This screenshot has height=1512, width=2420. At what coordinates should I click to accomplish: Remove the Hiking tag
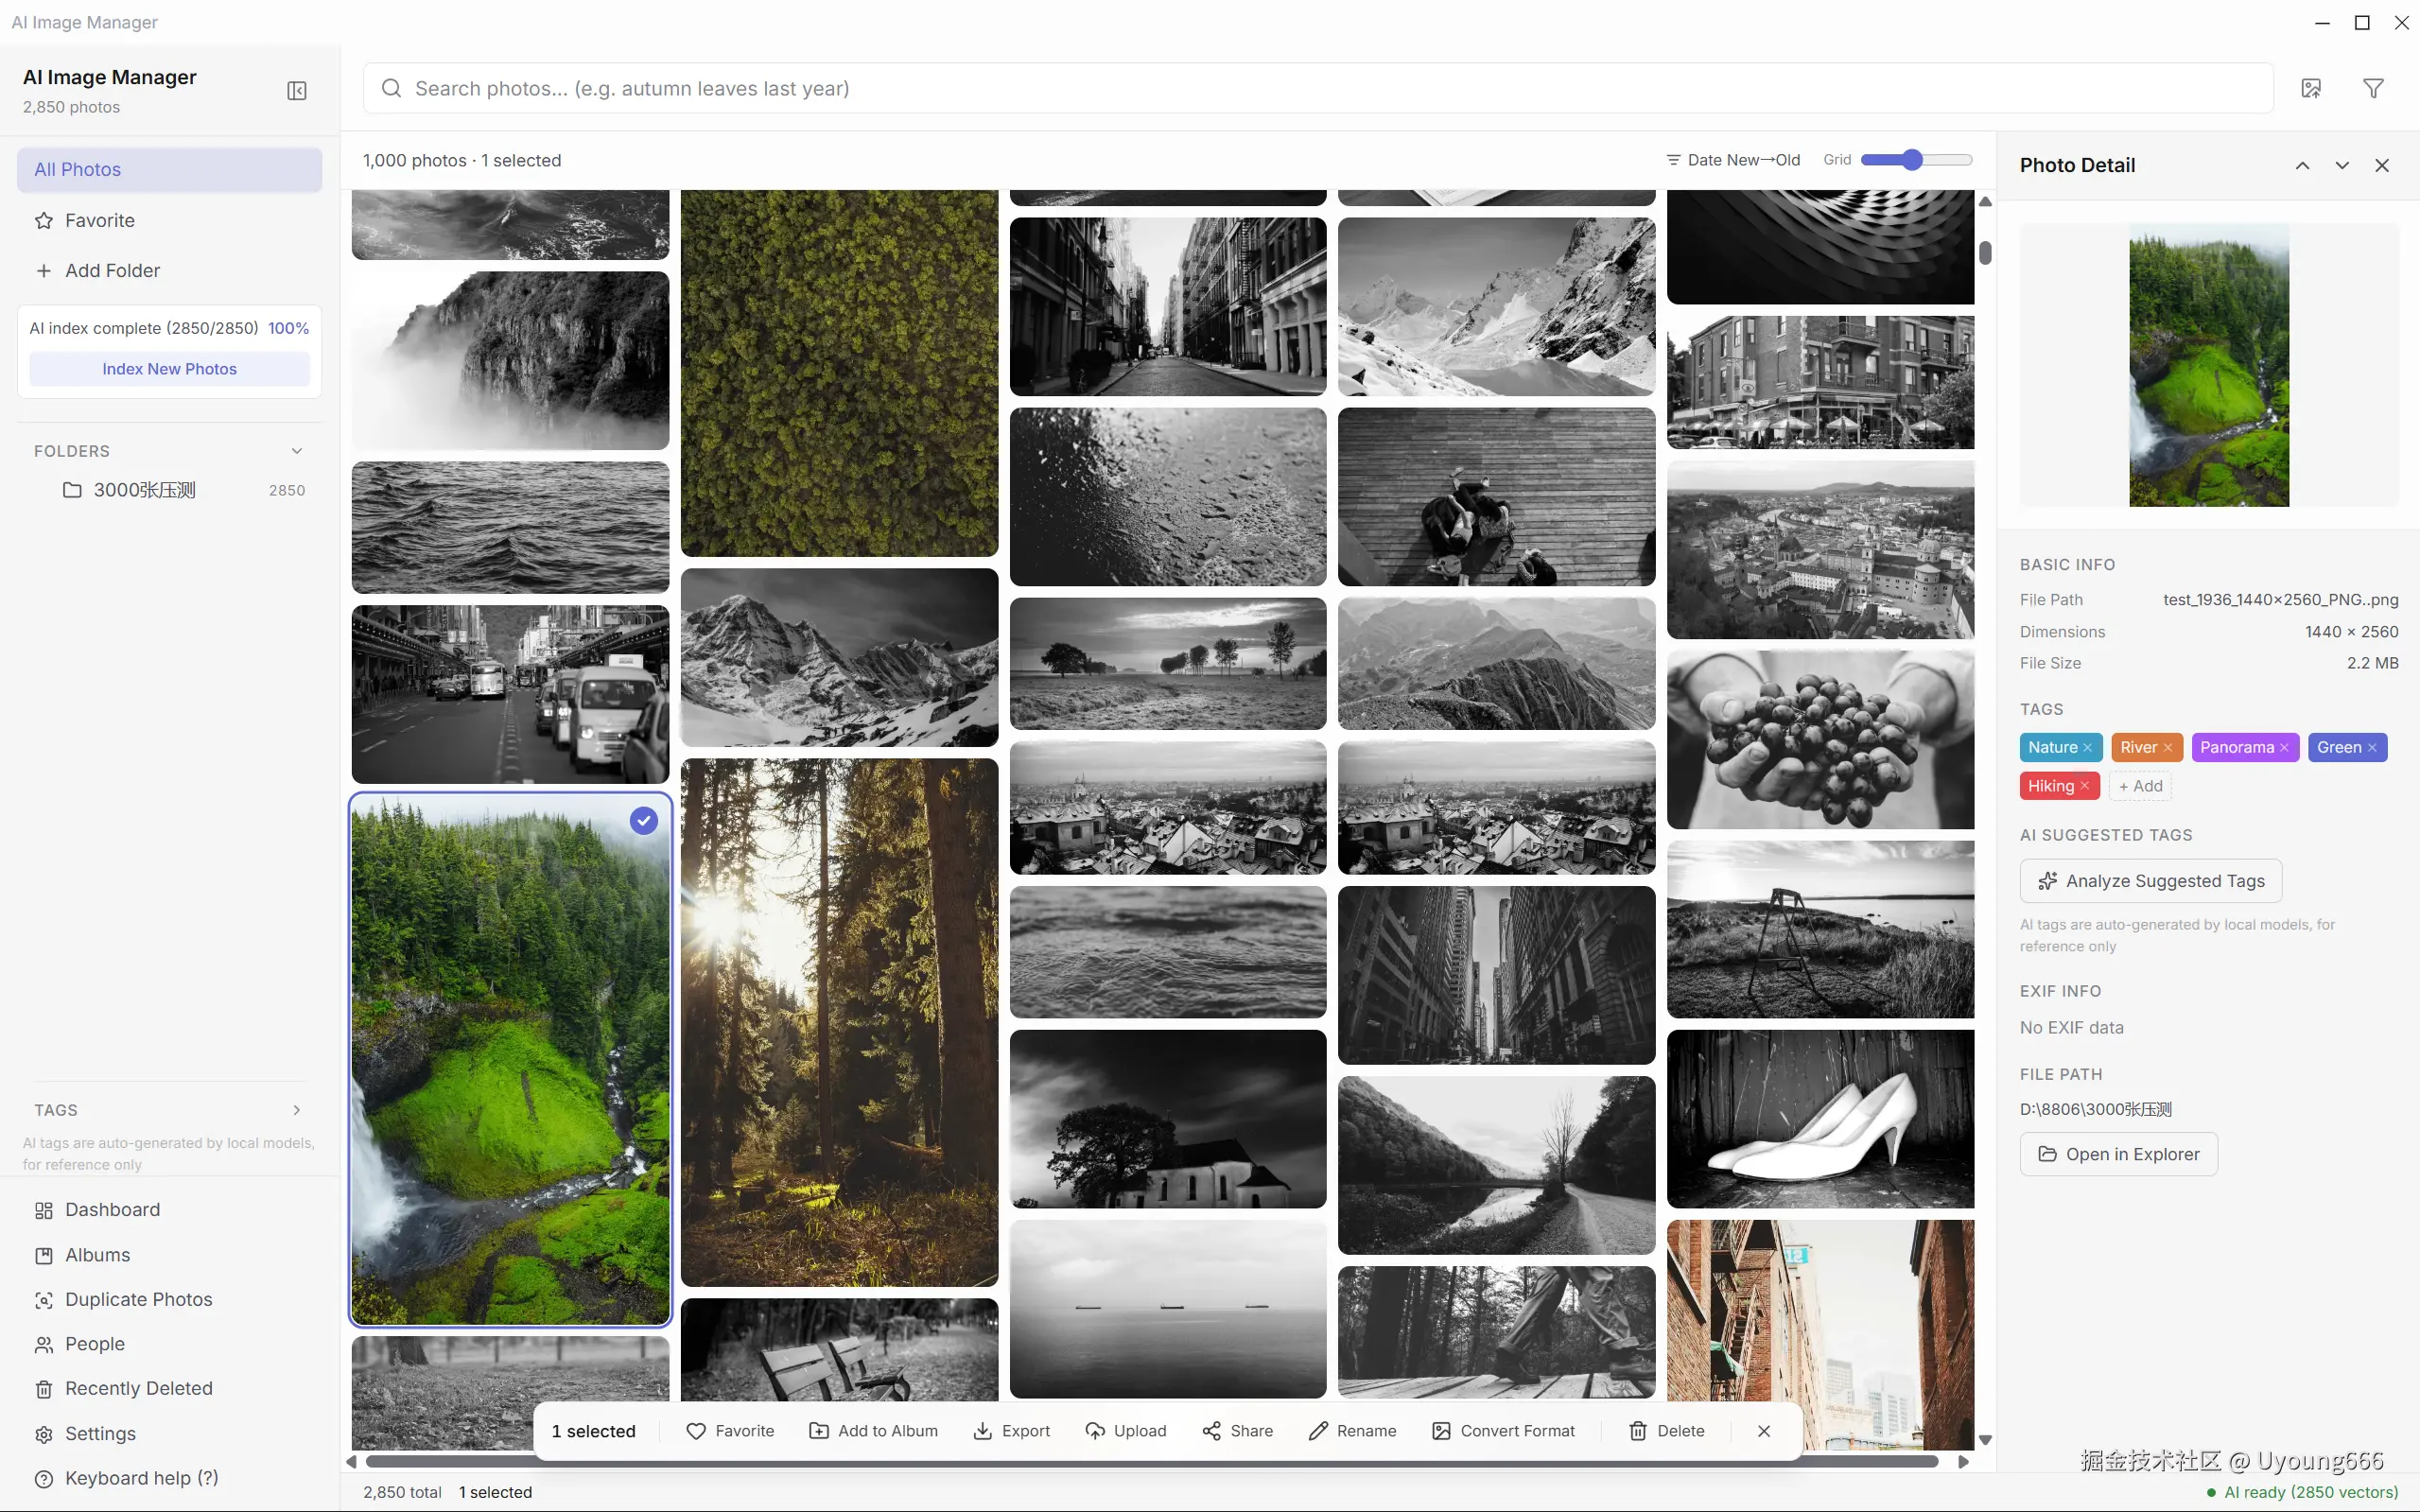point(2085,786)
